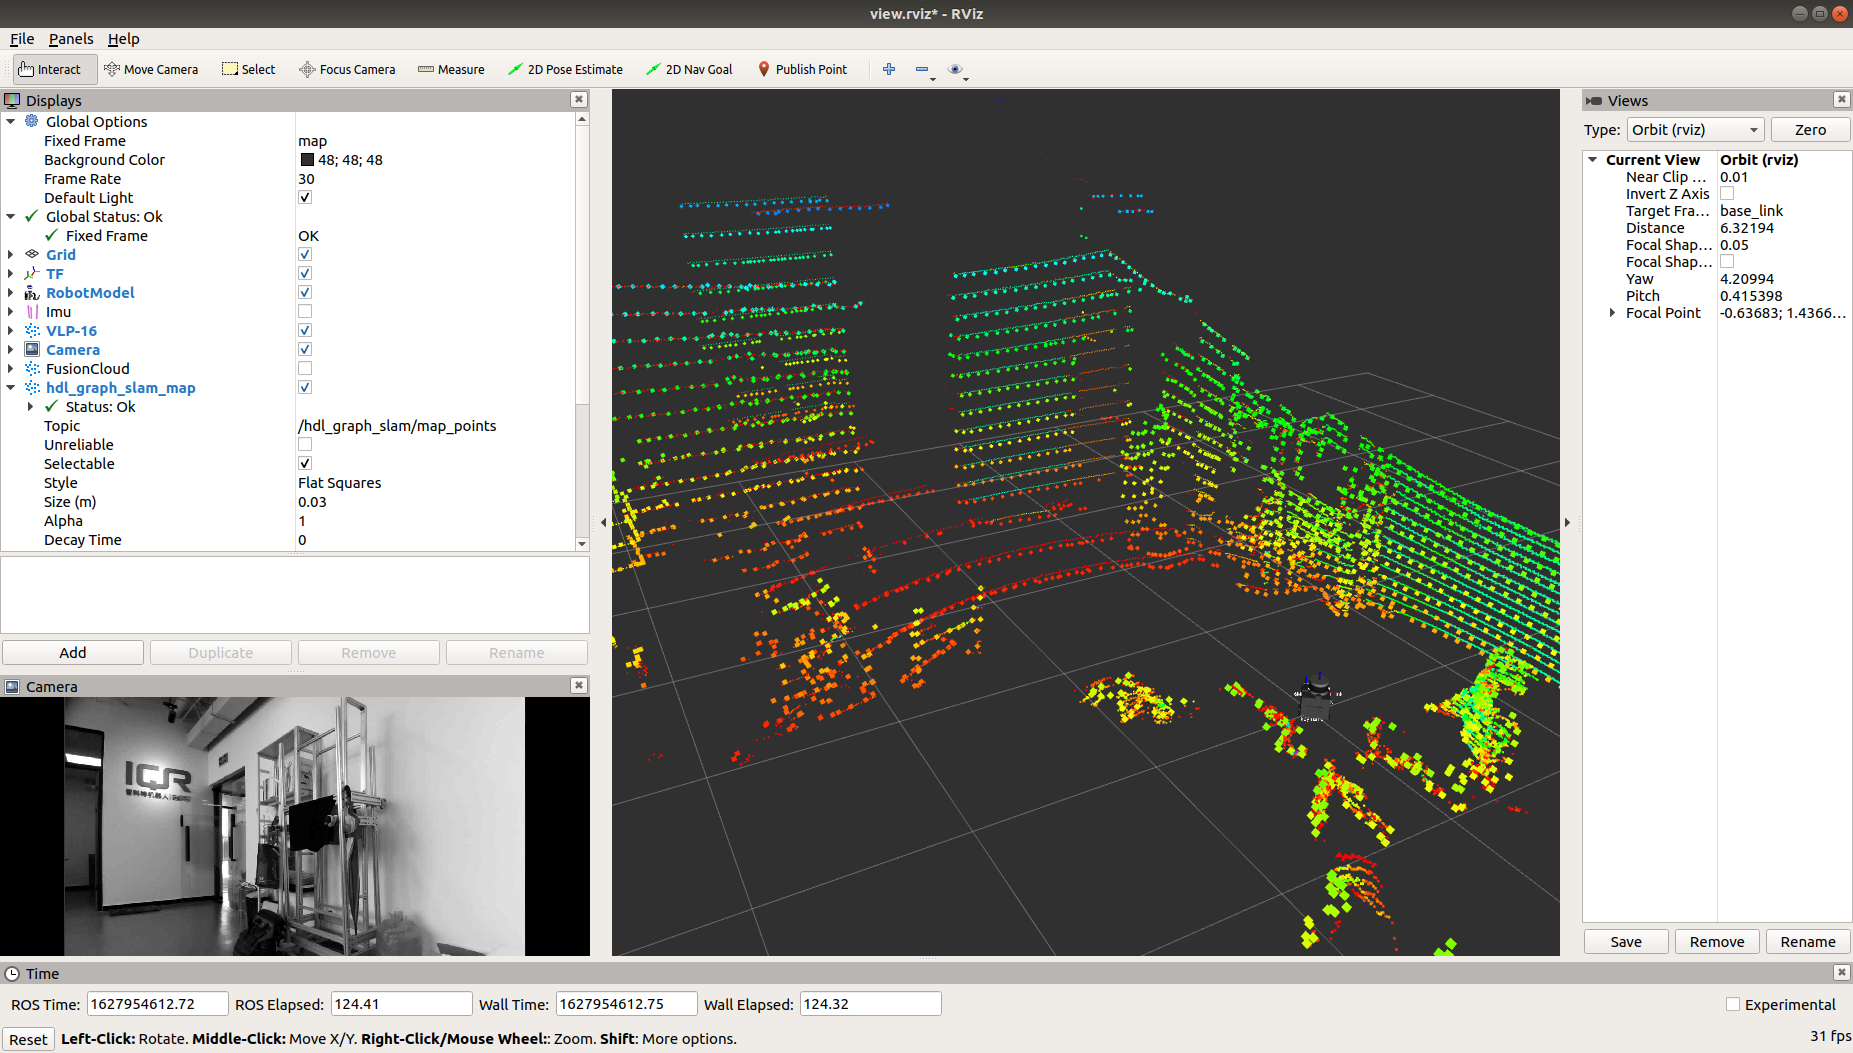The height and width of the screenshot is (1053, 1853).
Task: Click the Zero view button
Action: (1810, 130)
